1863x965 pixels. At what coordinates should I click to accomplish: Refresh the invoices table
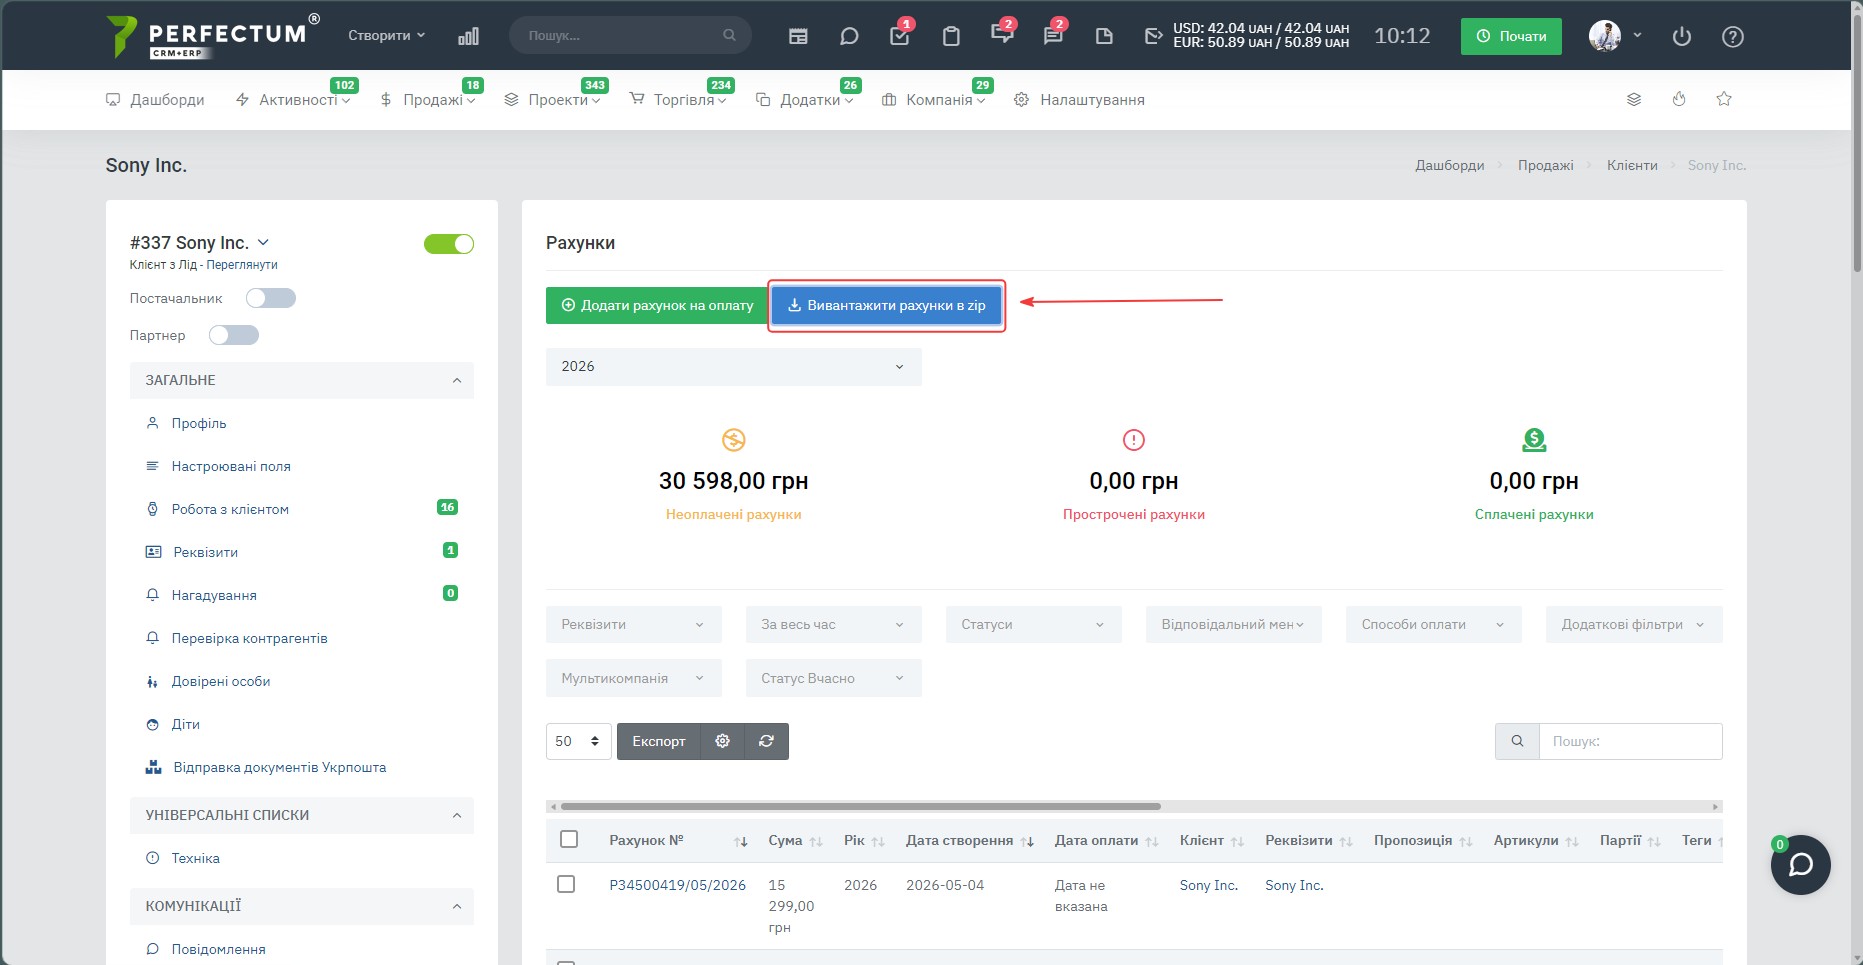pos(767,741)
